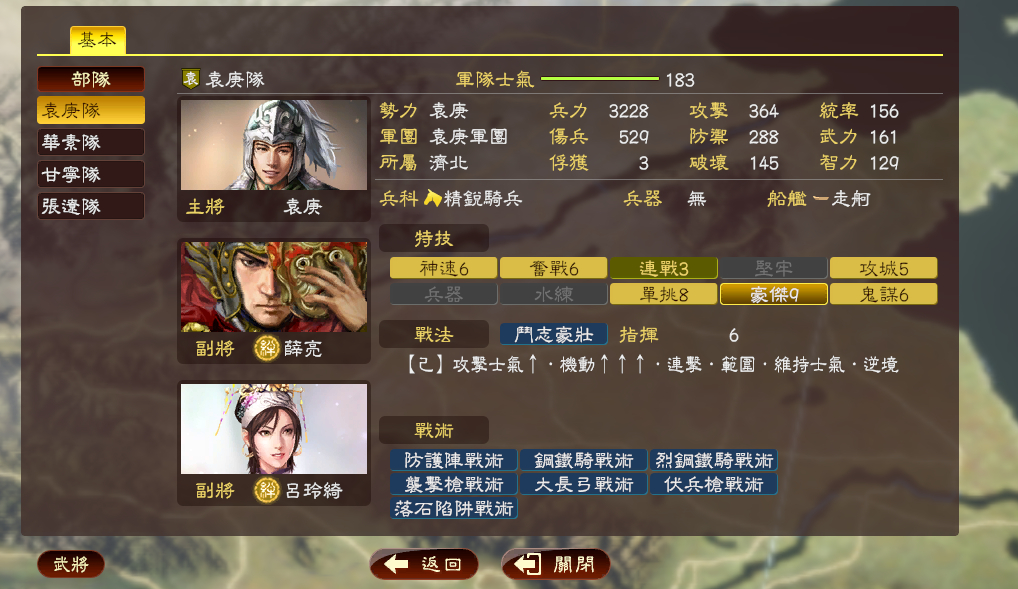Click the exit door icon on 關閉
The height and width of the screenshot is (589, 1018).
[x=528, y=564]
